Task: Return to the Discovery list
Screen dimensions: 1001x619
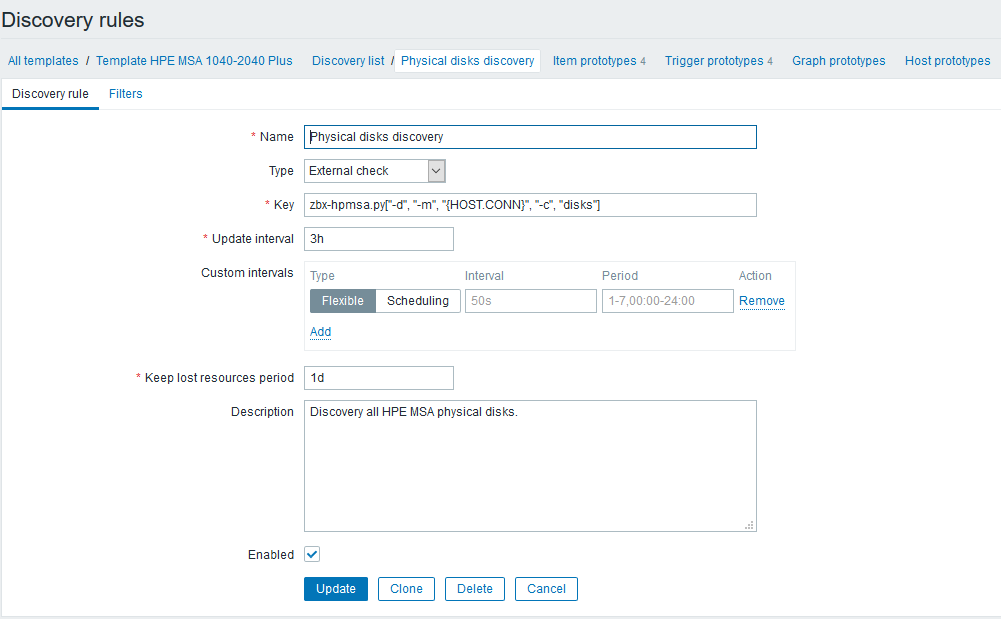Action: (x=347, y=60)
